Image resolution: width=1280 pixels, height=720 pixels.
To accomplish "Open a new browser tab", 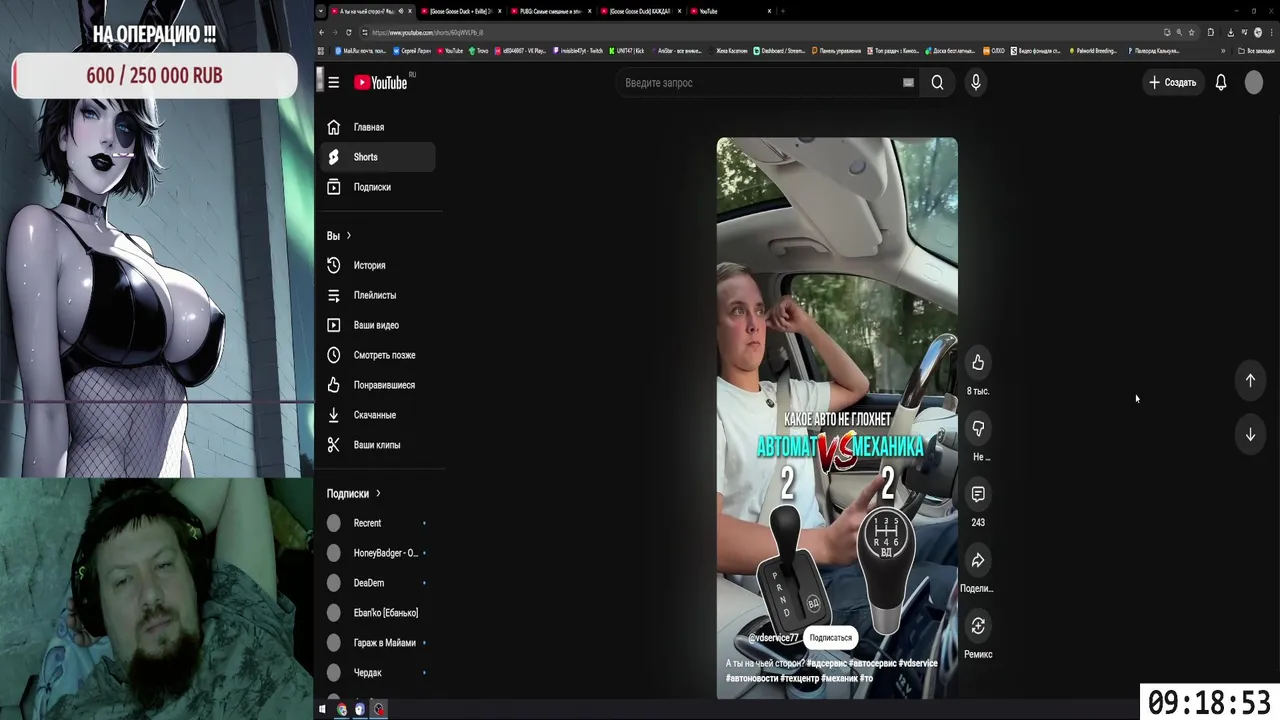I will (x=783, y=11).
